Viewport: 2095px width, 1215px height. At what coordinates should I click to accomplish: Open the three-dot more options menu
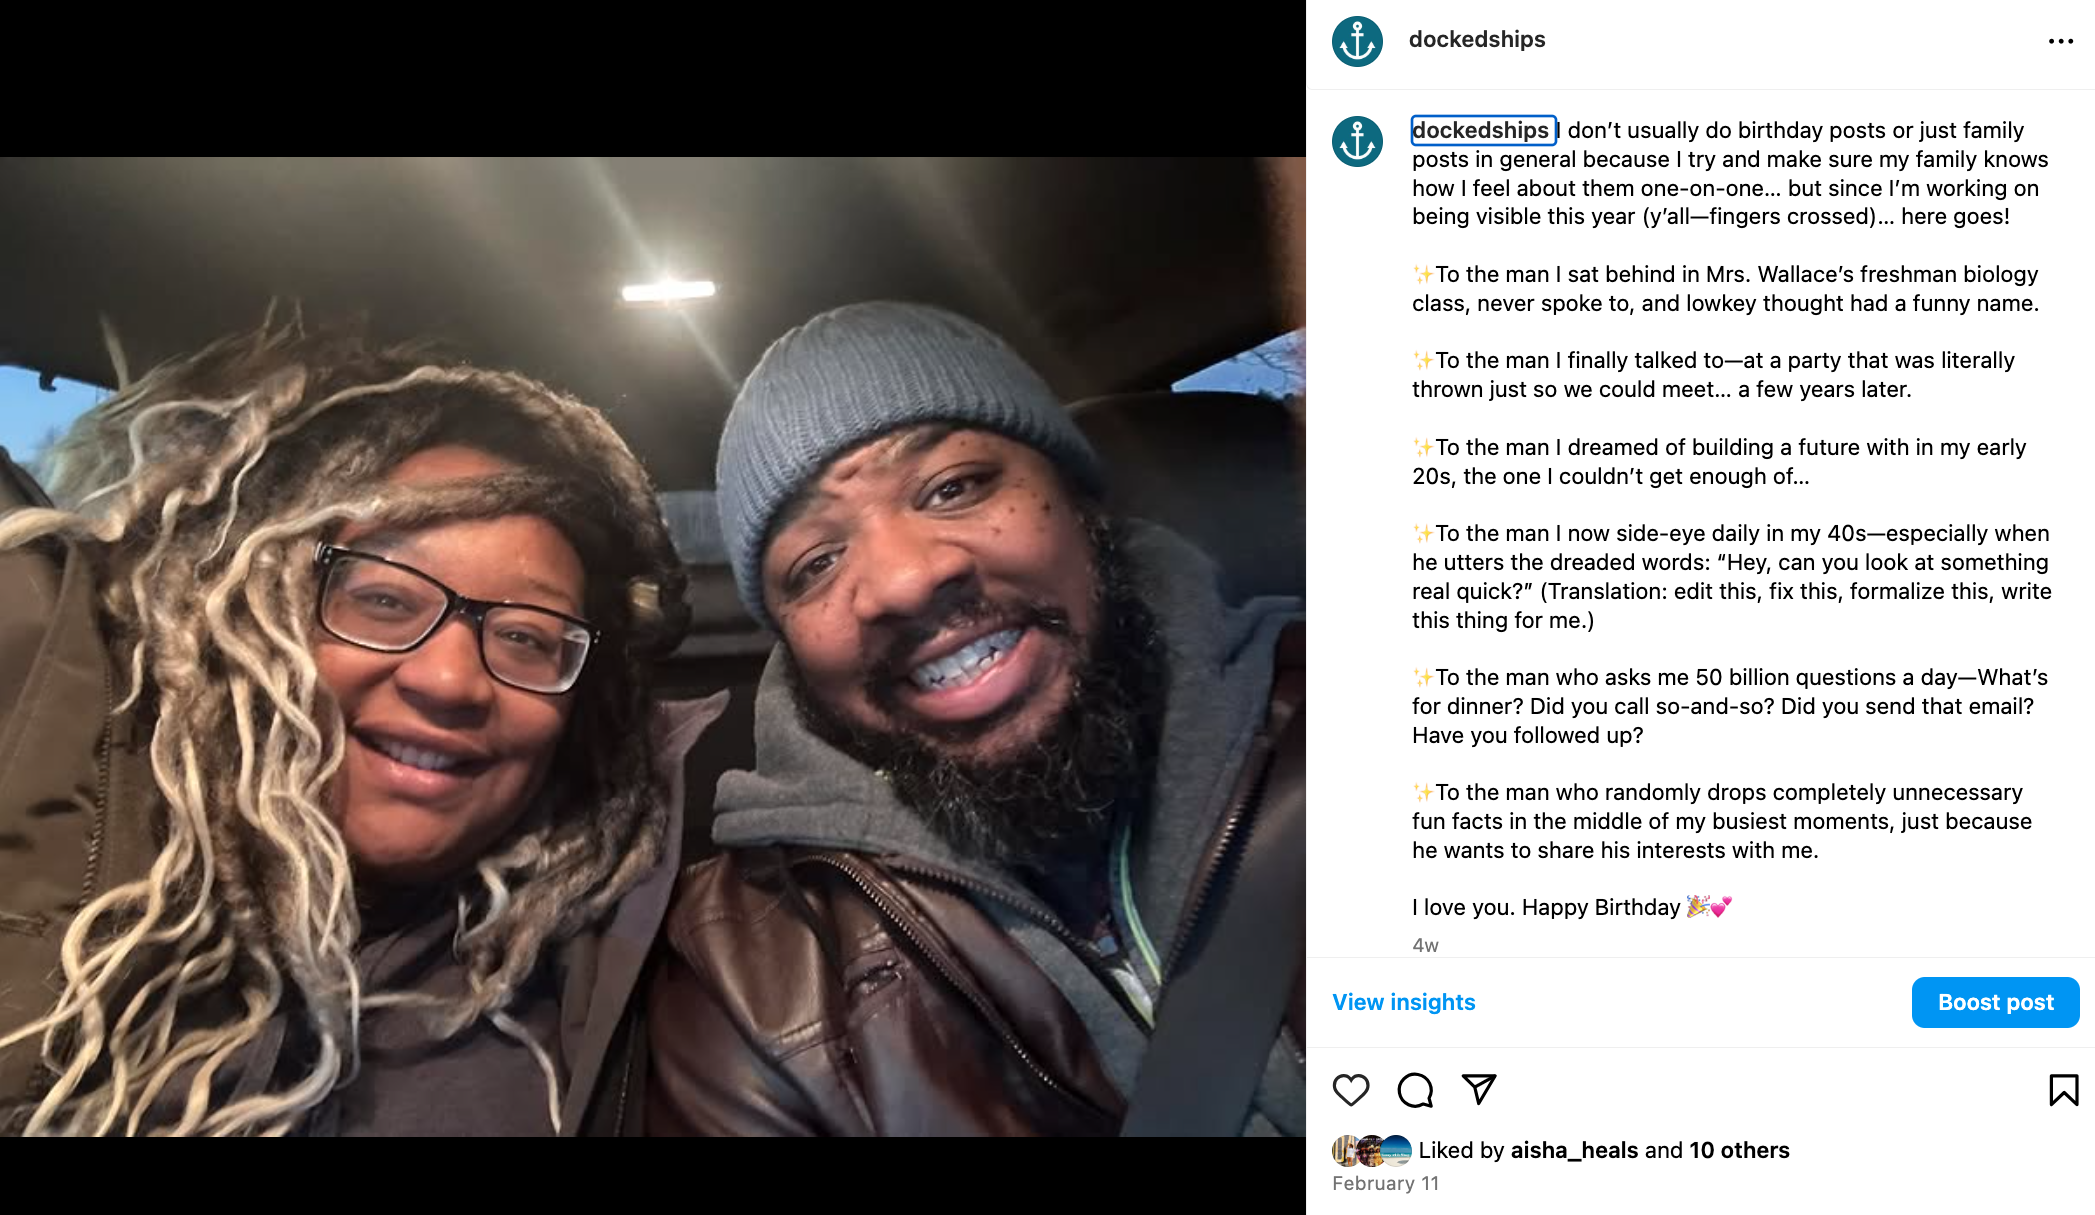(x=2061, y=41)
